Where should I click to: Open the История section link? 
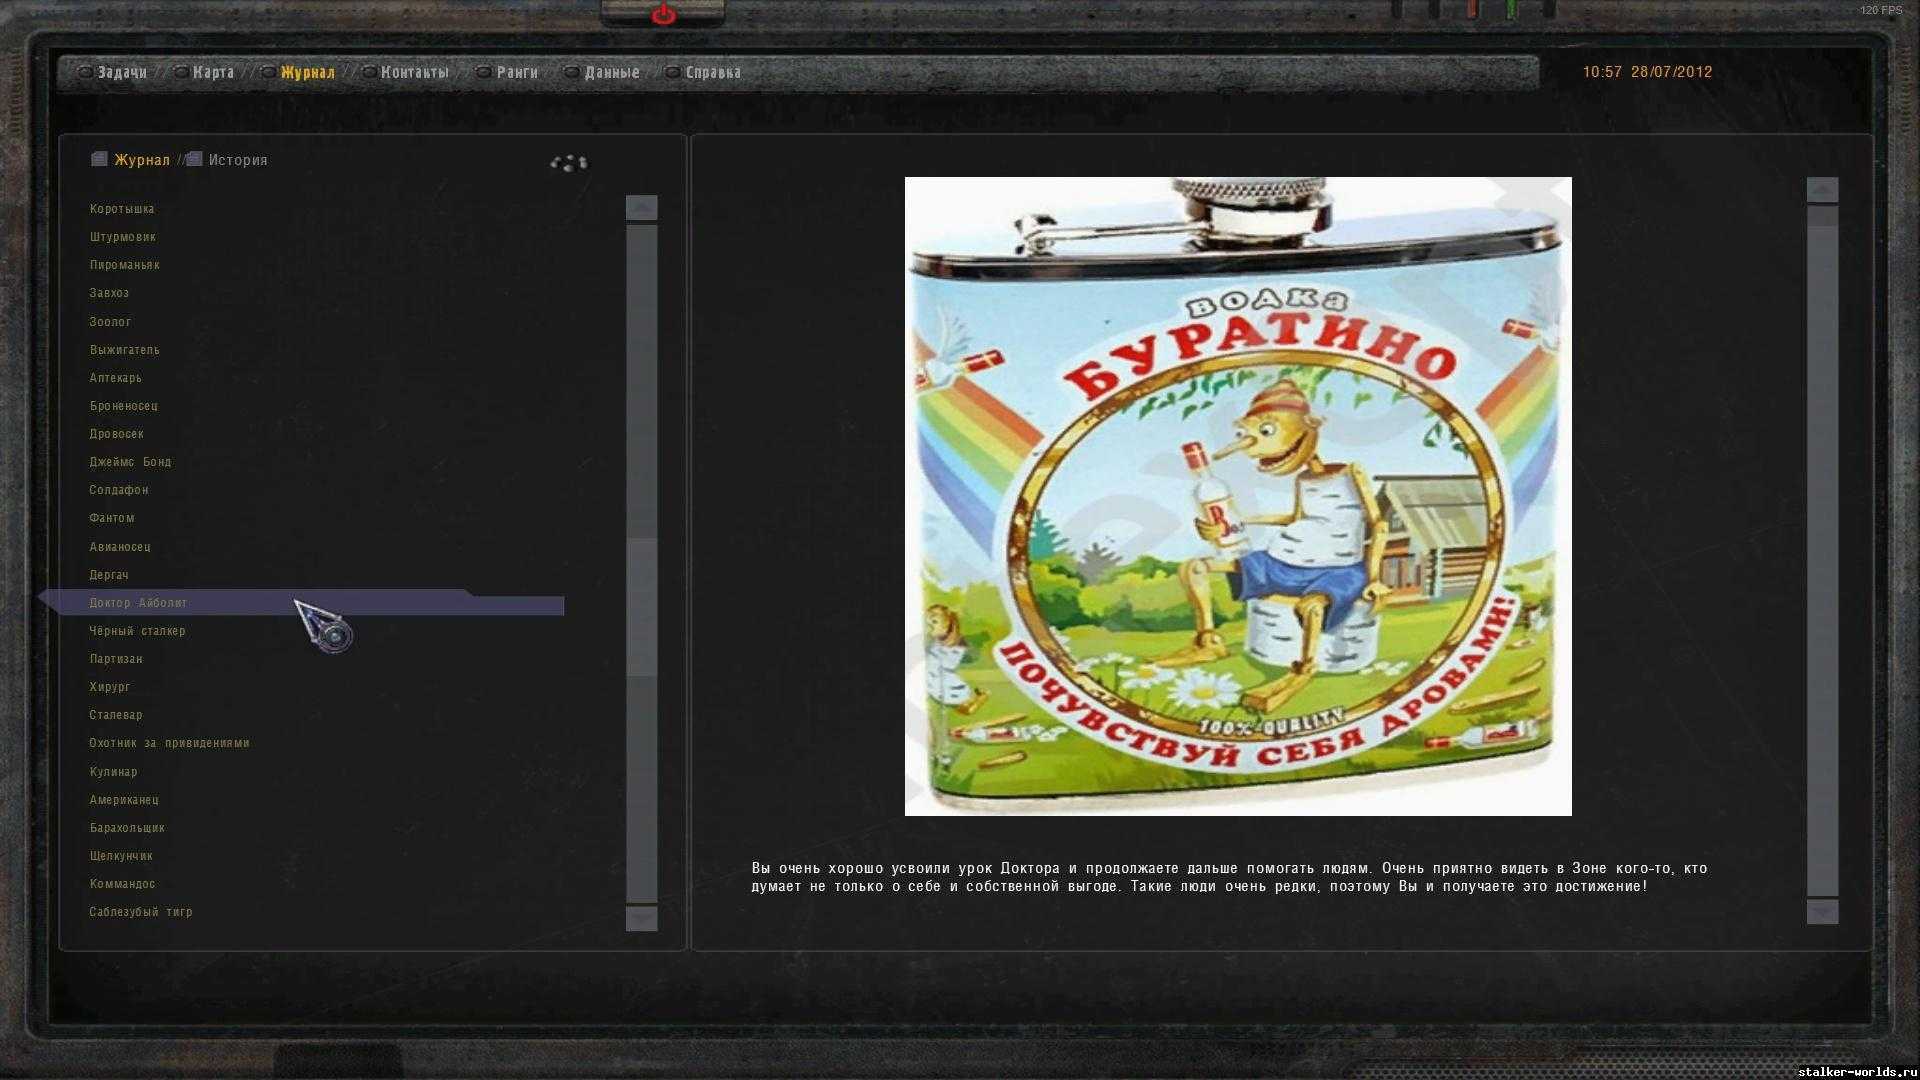click(238, 160)
